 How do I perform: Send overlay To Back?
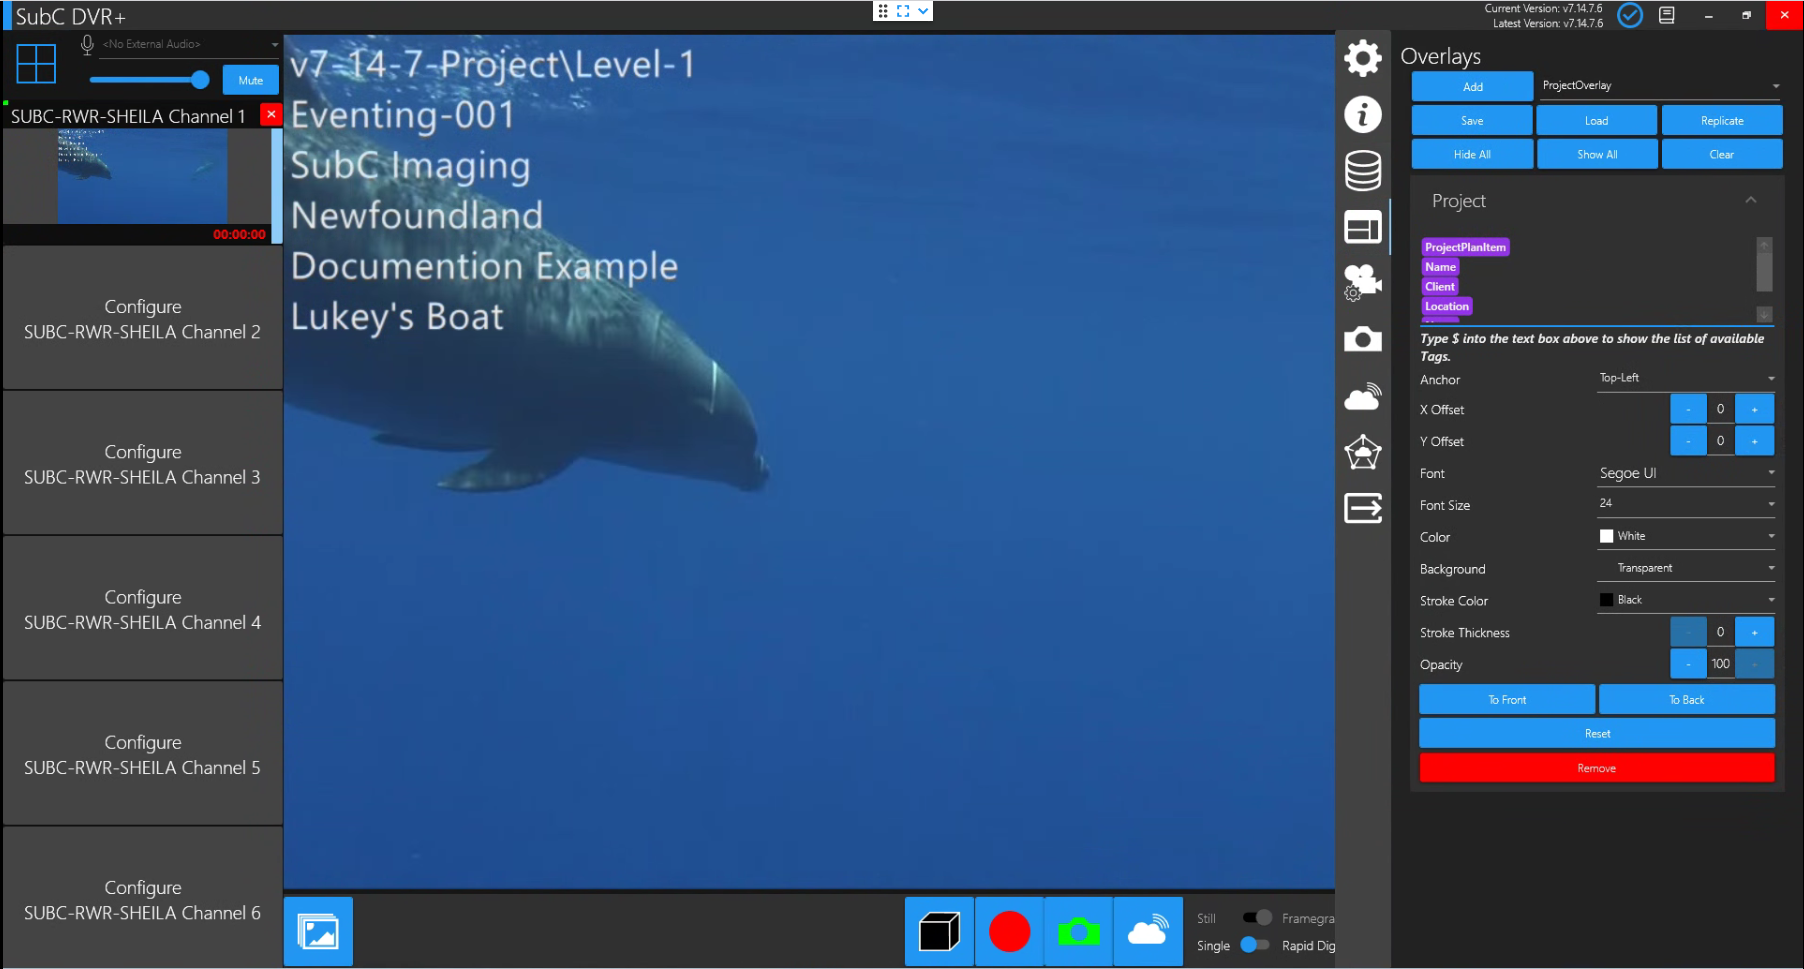click(x=1687, y=699)
